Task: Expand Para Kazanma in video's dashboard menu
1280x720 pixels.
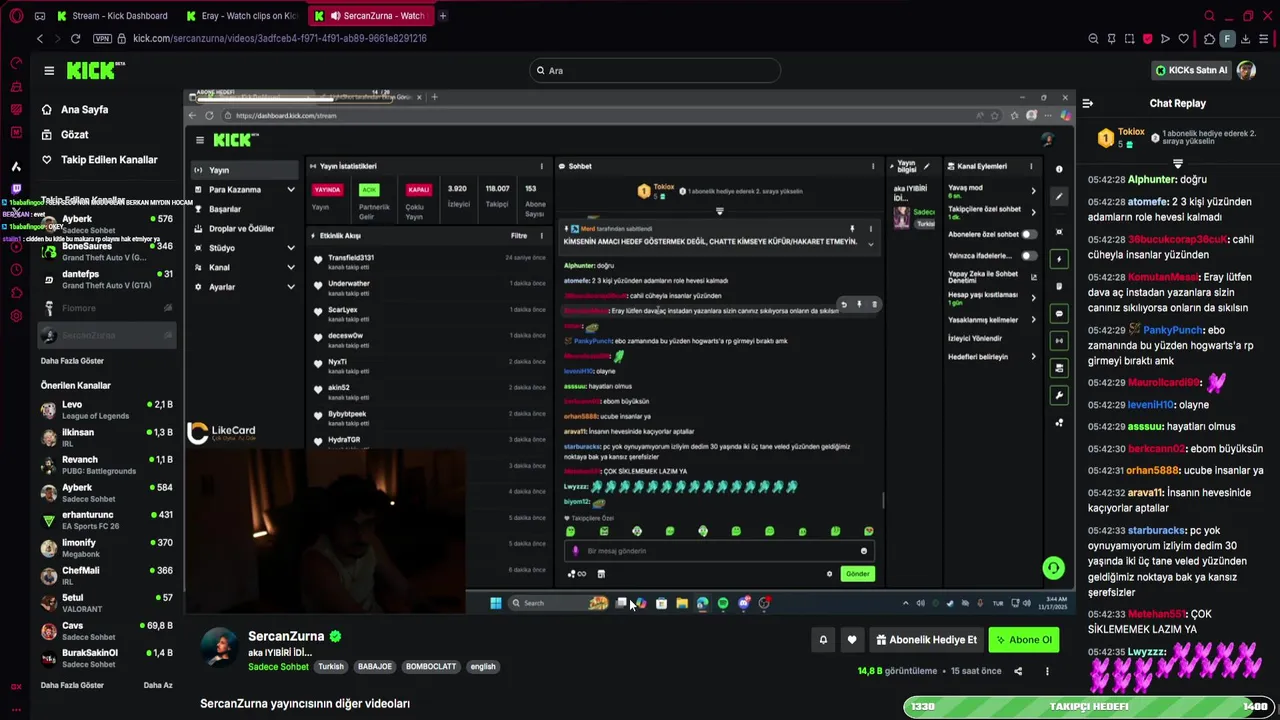Action: coord(291,190)
